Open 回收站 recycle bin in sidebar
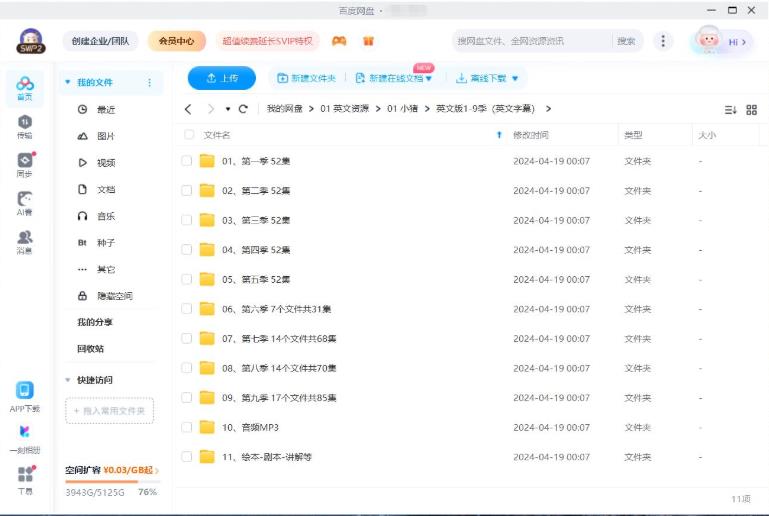This screenshot has width=769, height=516. 90,349
